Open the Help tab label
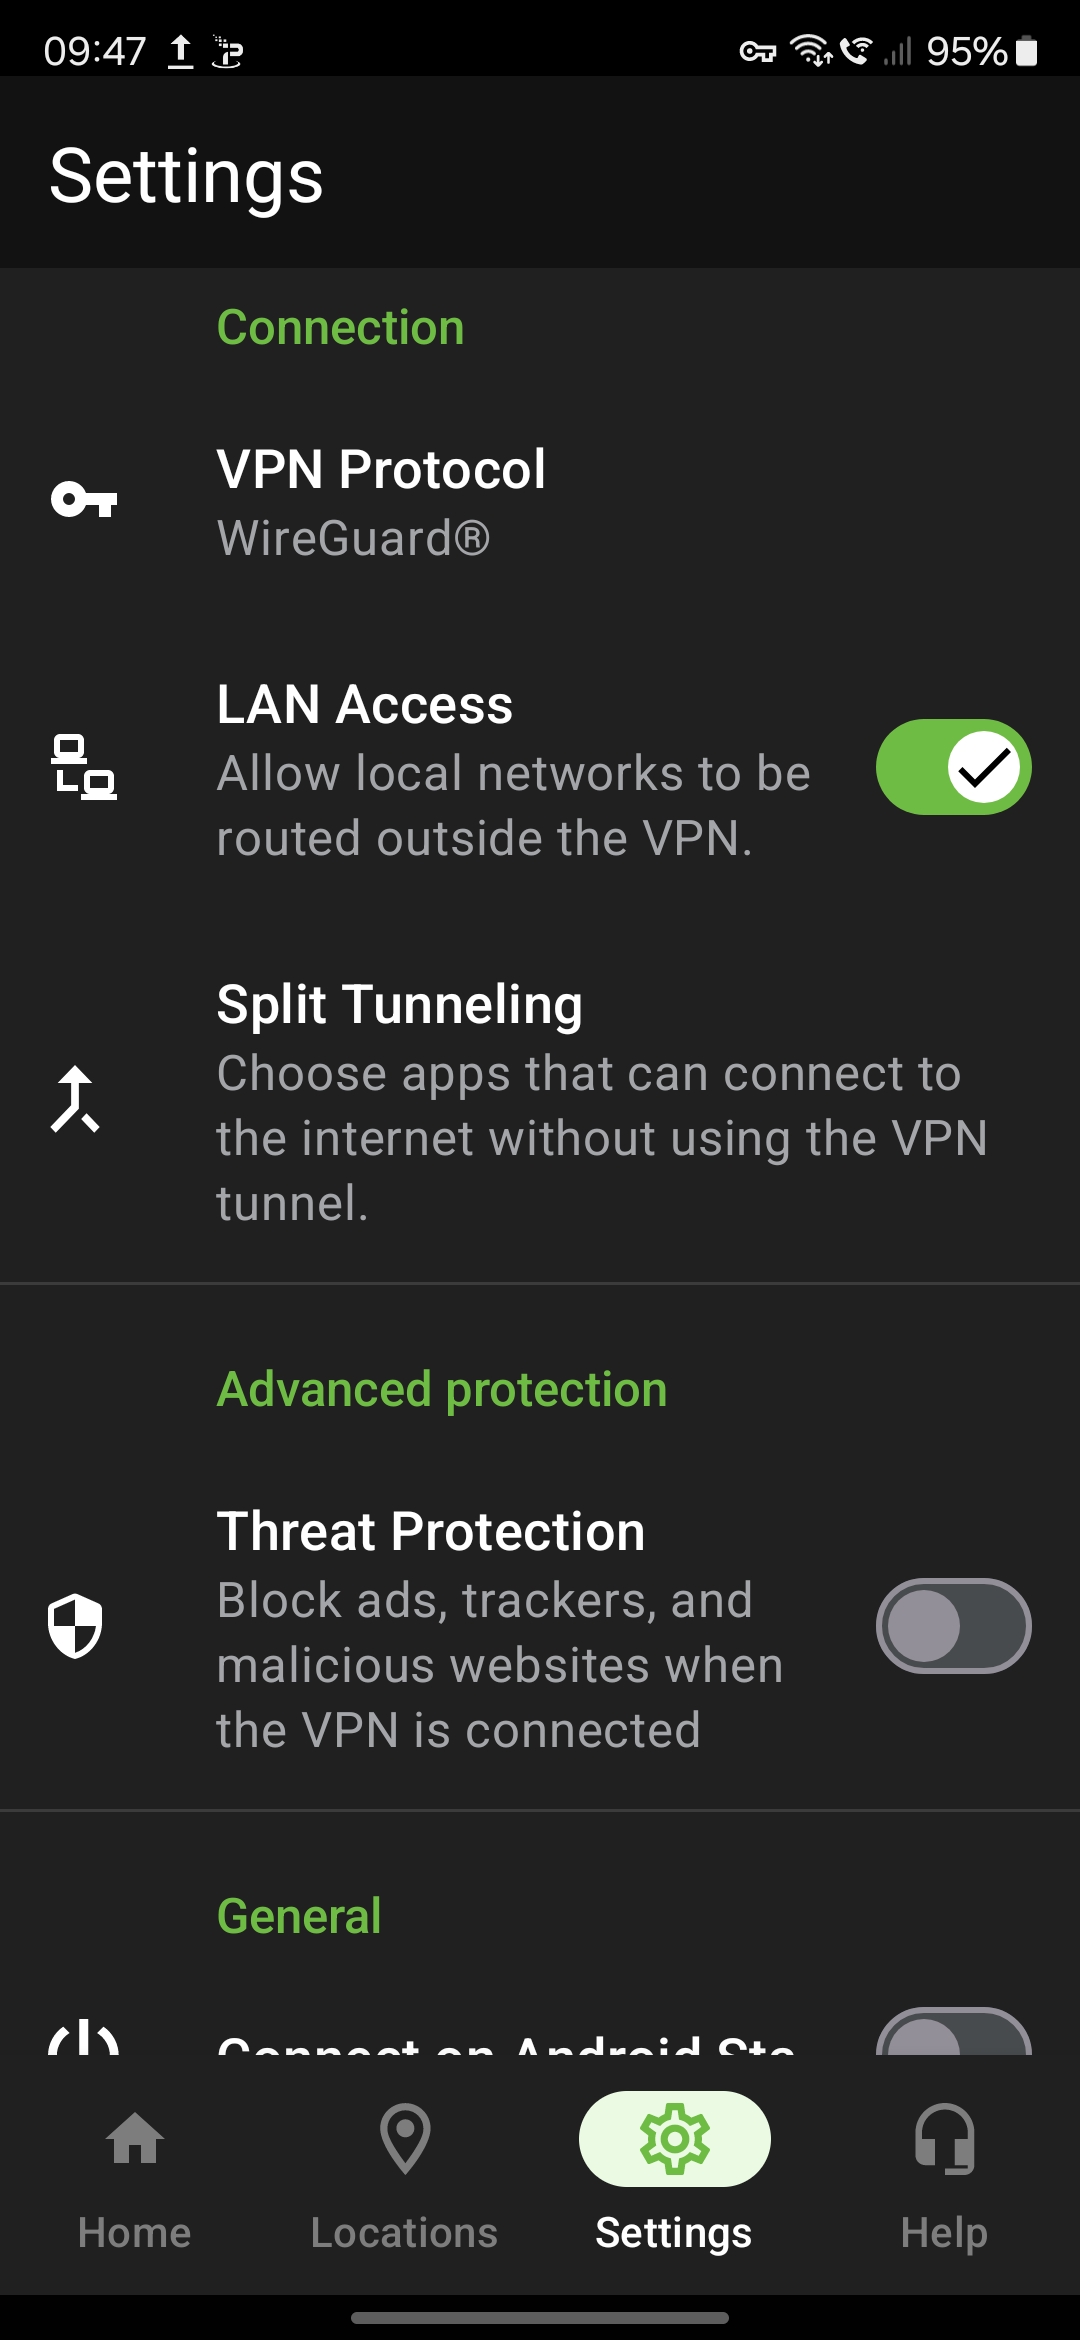Screen dimensions: 1080x2340 pyautogui.click(x=944, y=2232)
